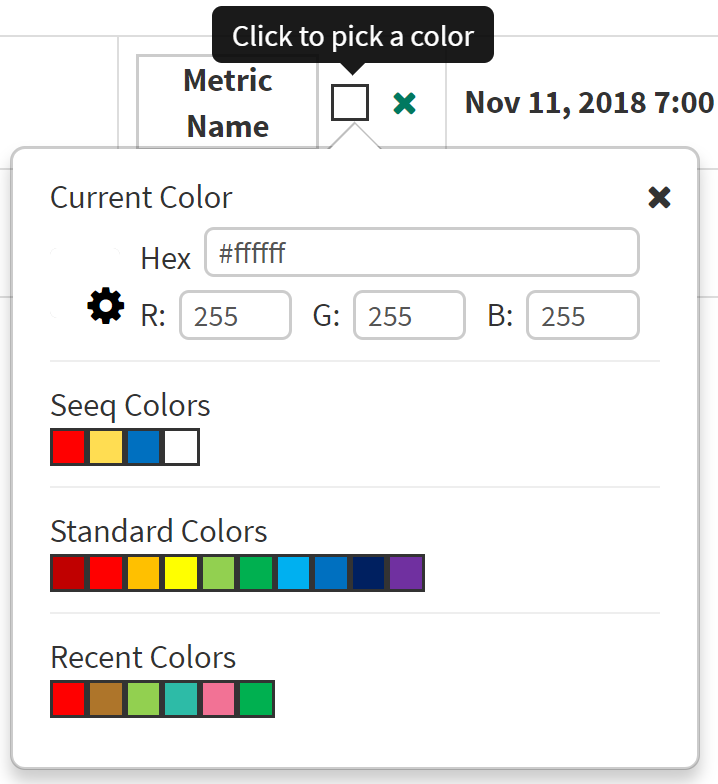
Task: Click the B value input field
Action: [582, 315]
